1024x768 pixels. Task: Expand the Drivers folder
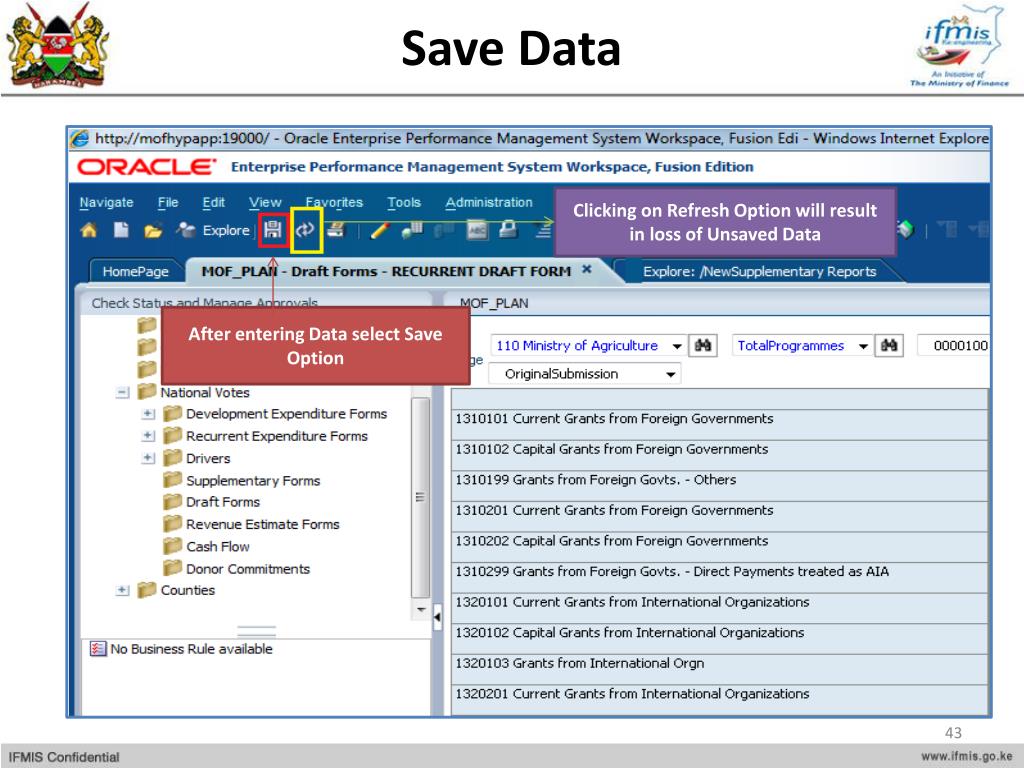click(148, 458)
